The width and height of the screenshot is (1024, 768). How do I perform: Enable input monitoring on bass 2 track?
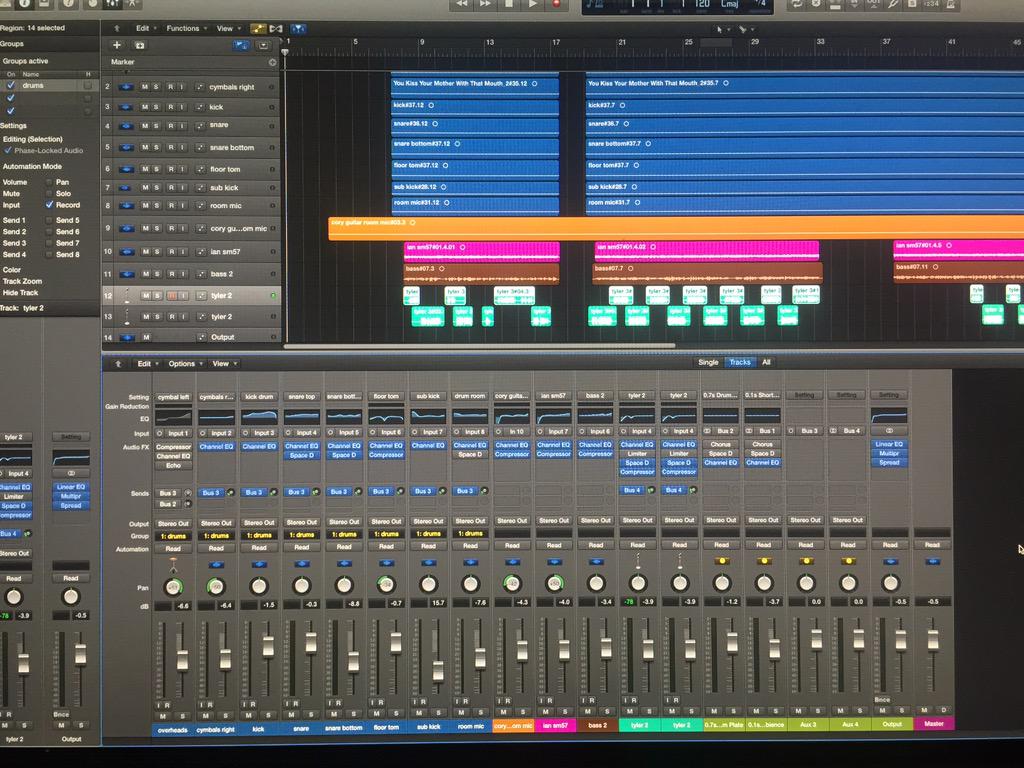tap(182, 274)
